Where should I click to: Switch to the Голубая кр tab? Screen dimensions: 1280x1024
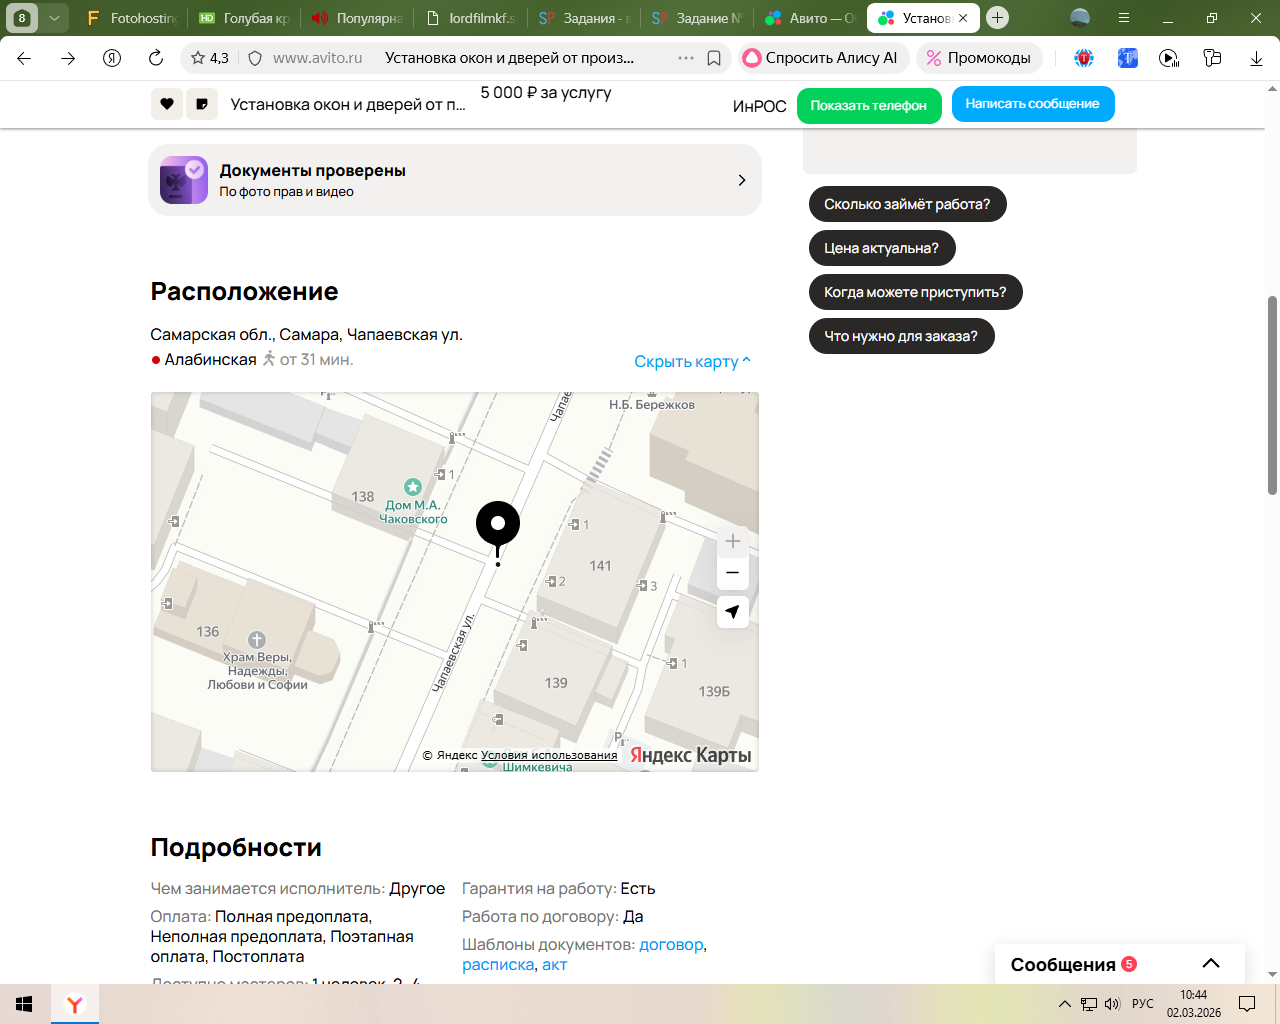(x=244, y=18)
